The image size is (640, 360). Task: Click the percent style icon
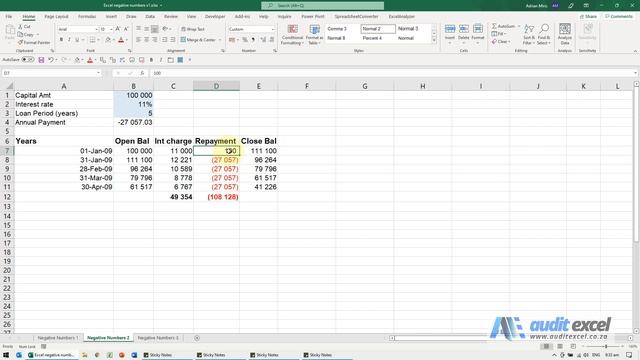tap(245, 40)
